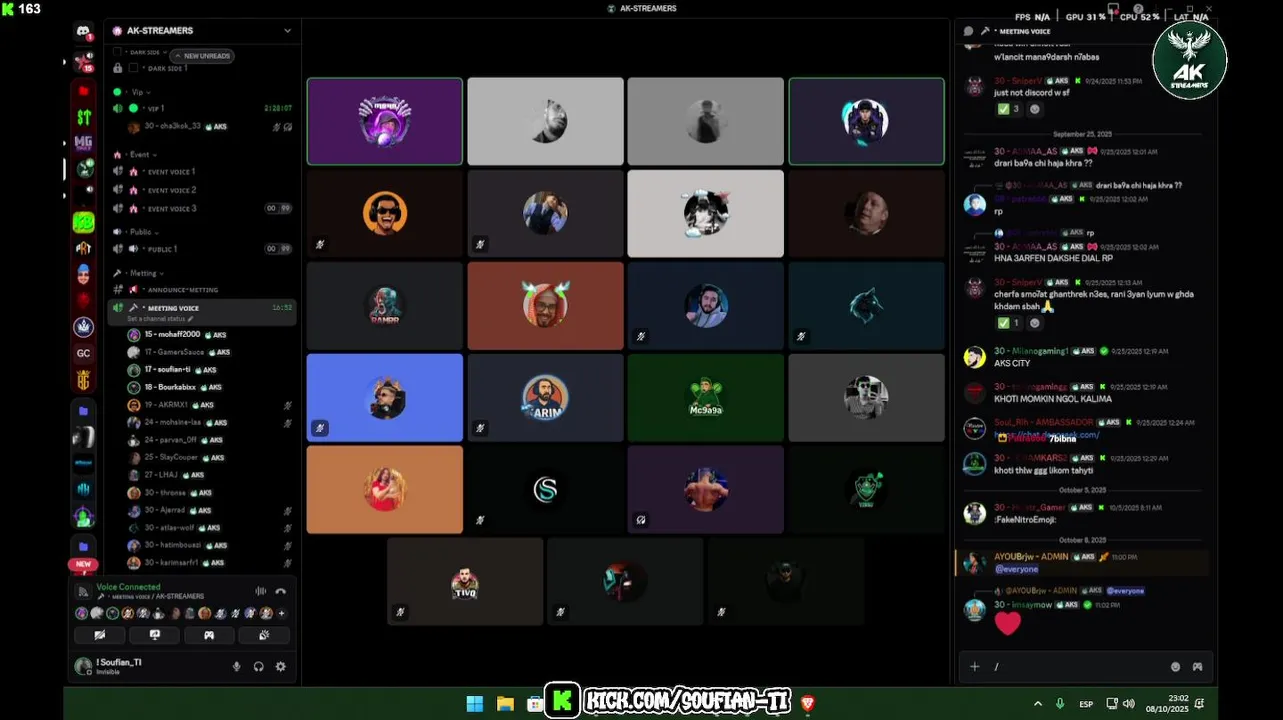Open ESP language indicator in taskbar
Viewport: 1283px width, 720px height.
[1086, 704]
